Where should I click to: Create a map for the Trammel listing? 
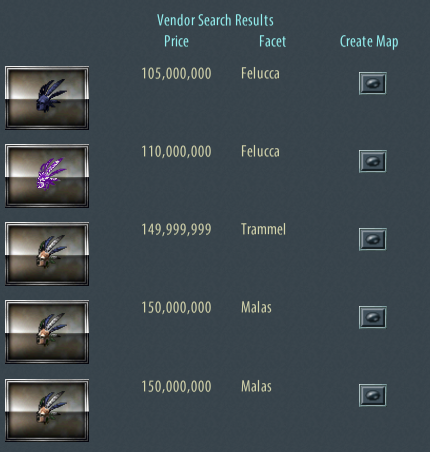coord(373,239)
